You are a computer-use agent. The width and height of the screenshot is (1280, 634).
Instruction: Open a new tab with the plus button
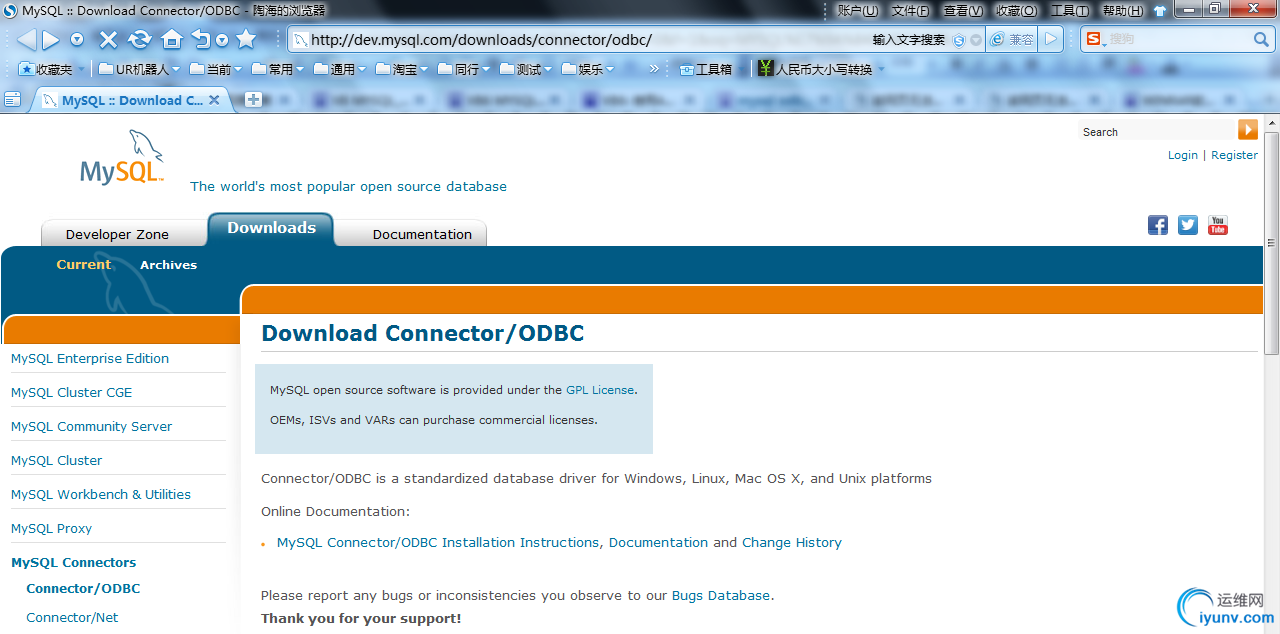coord(253,100)
